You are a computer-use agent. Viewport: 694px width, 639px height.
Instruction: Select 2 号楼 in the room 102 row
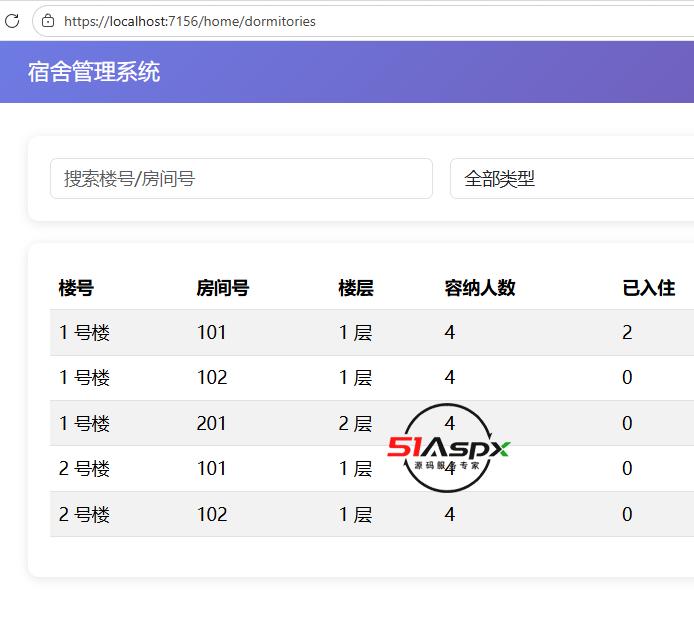[x=84, y=514]
